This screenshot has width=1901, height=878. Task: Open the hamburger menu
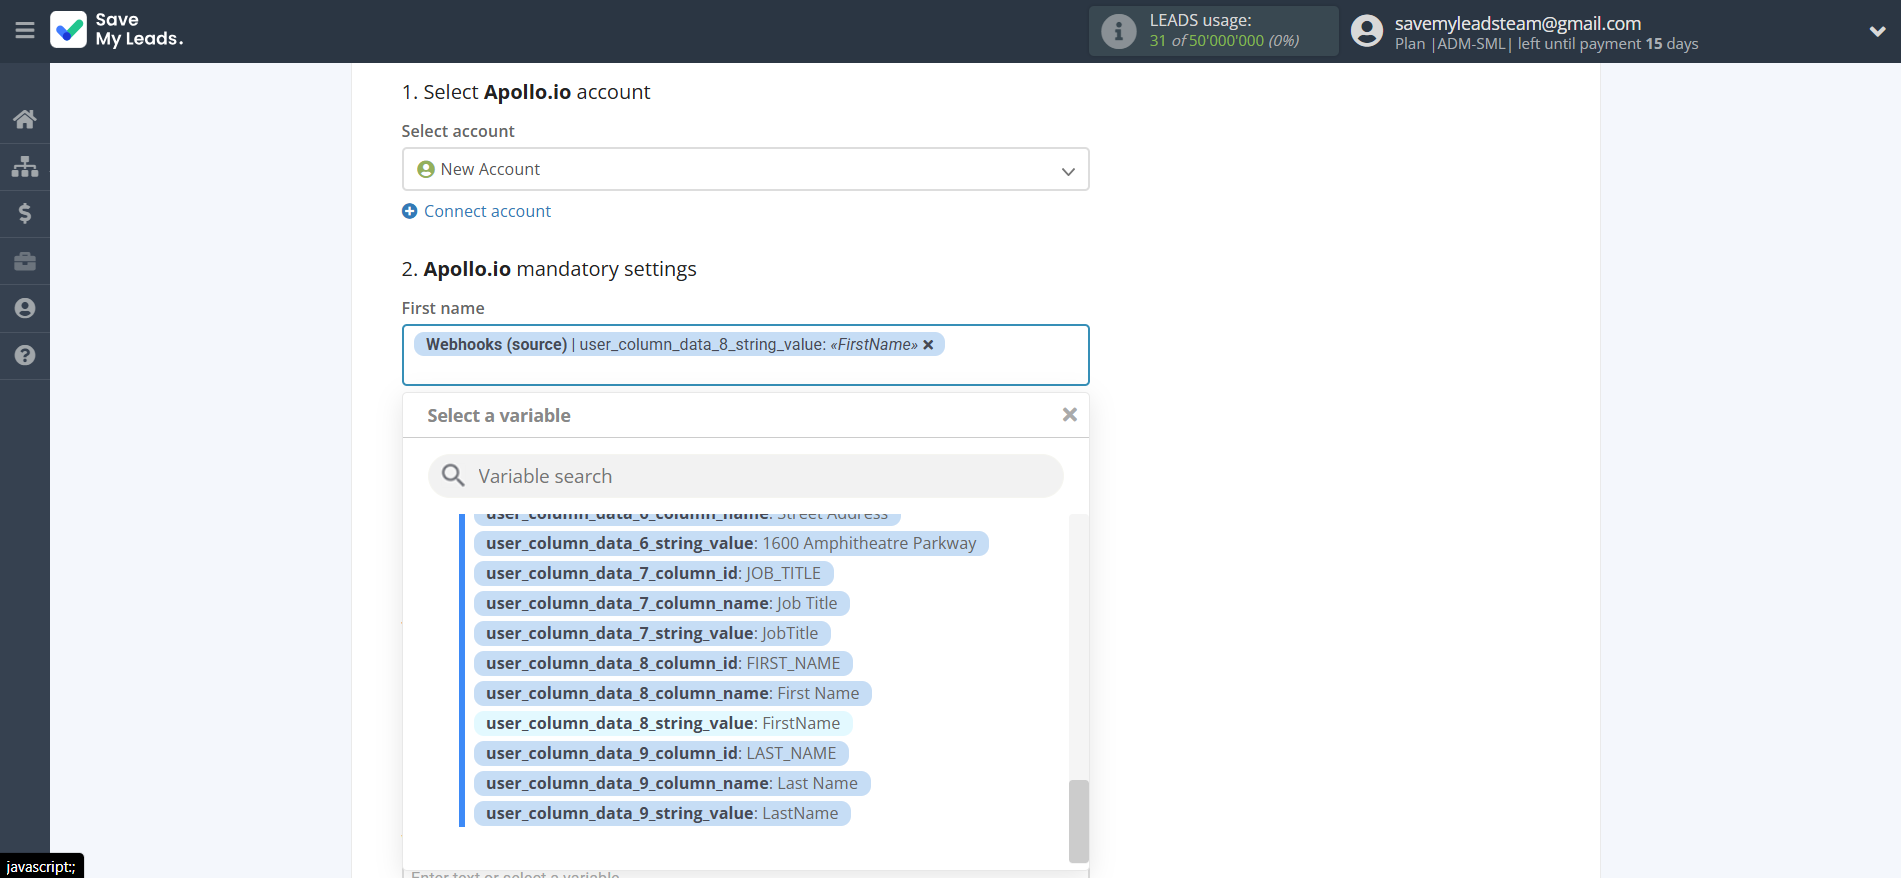tap(25, 31)
